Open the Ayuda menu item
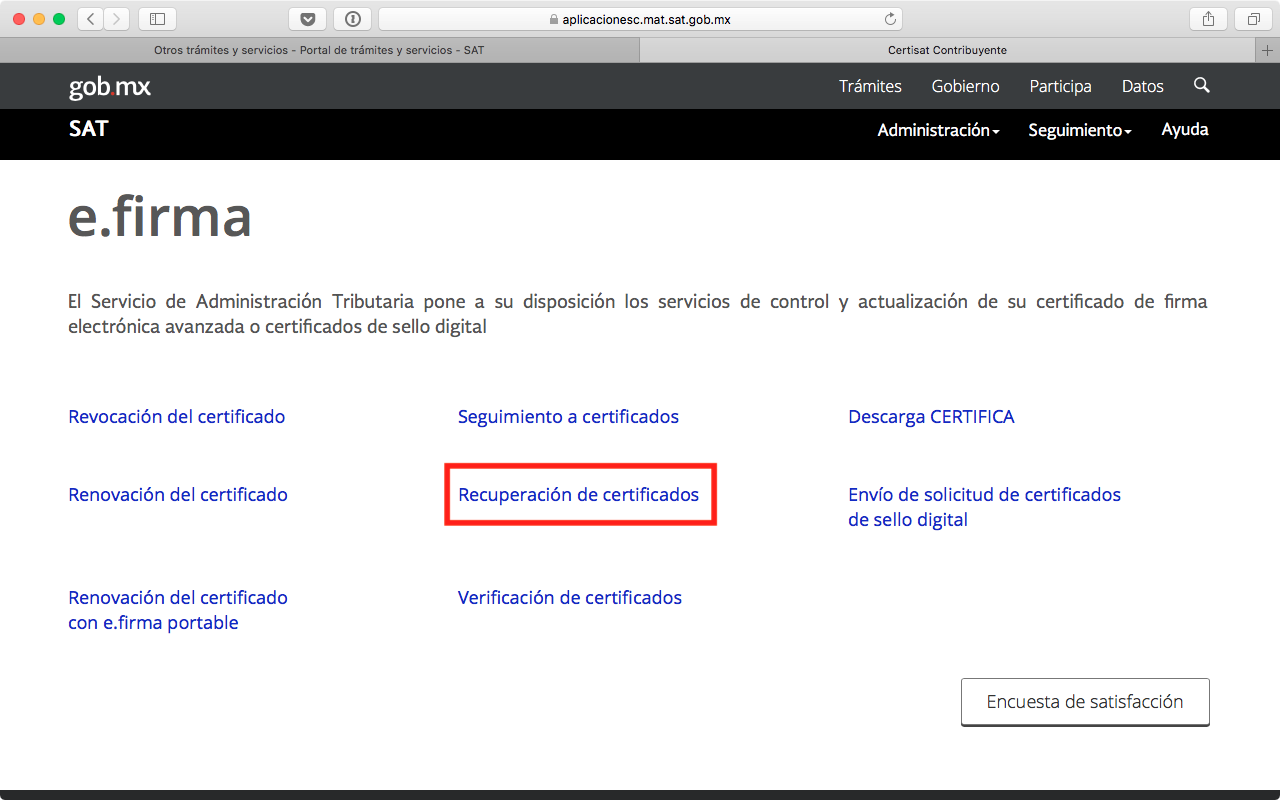The width and height of the screenshot is (1280, 800). coord(1185,129)
